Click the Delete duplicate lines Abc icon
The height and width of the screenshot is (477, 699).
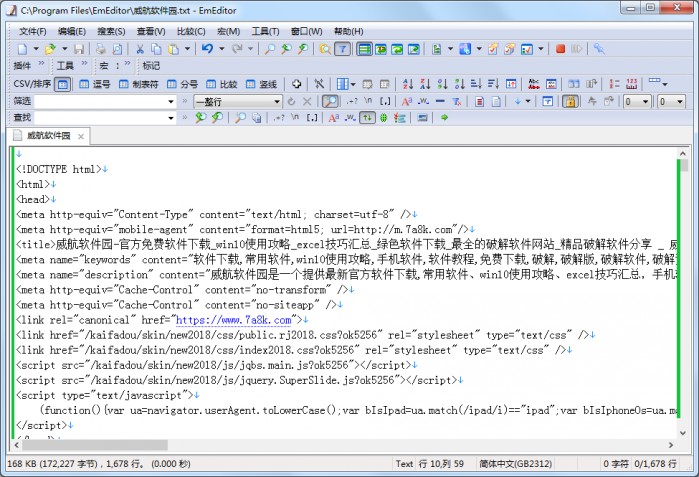(534, 84)
